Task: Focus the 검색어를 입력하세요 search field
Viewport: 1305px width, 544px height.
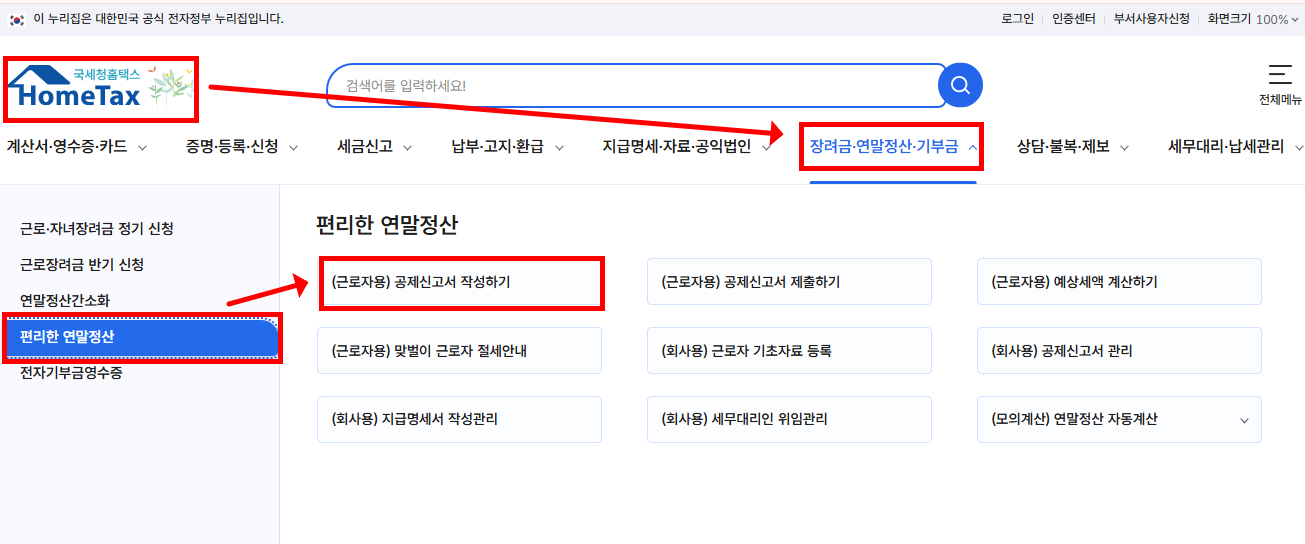Action: (x=637, y=85)
